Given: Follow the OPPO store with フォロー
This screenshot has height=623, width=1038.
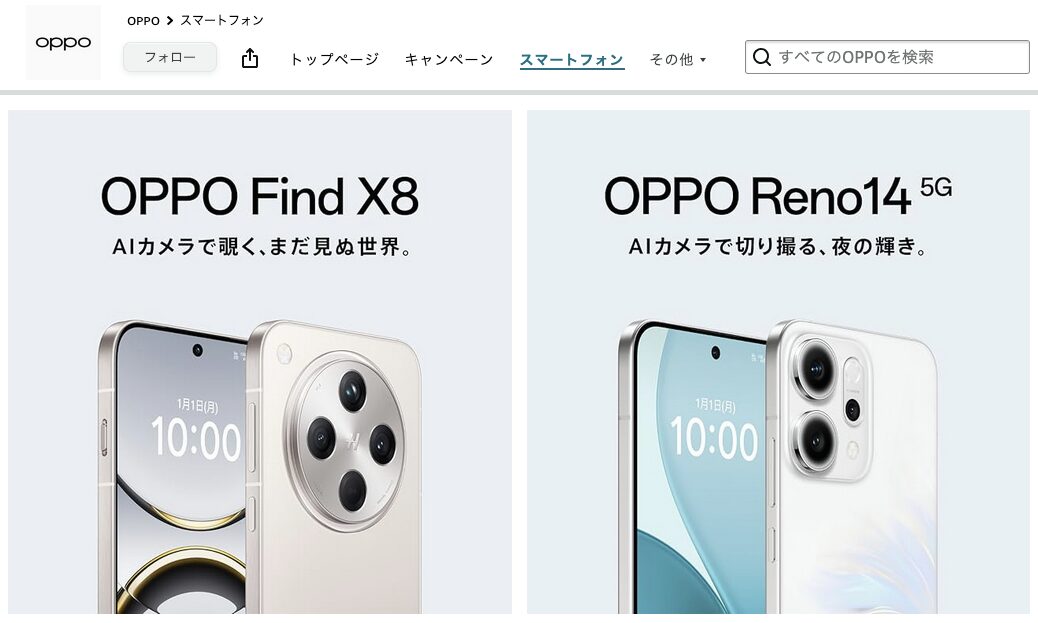Looking at the screenshot, I should (x=170, y=58).
